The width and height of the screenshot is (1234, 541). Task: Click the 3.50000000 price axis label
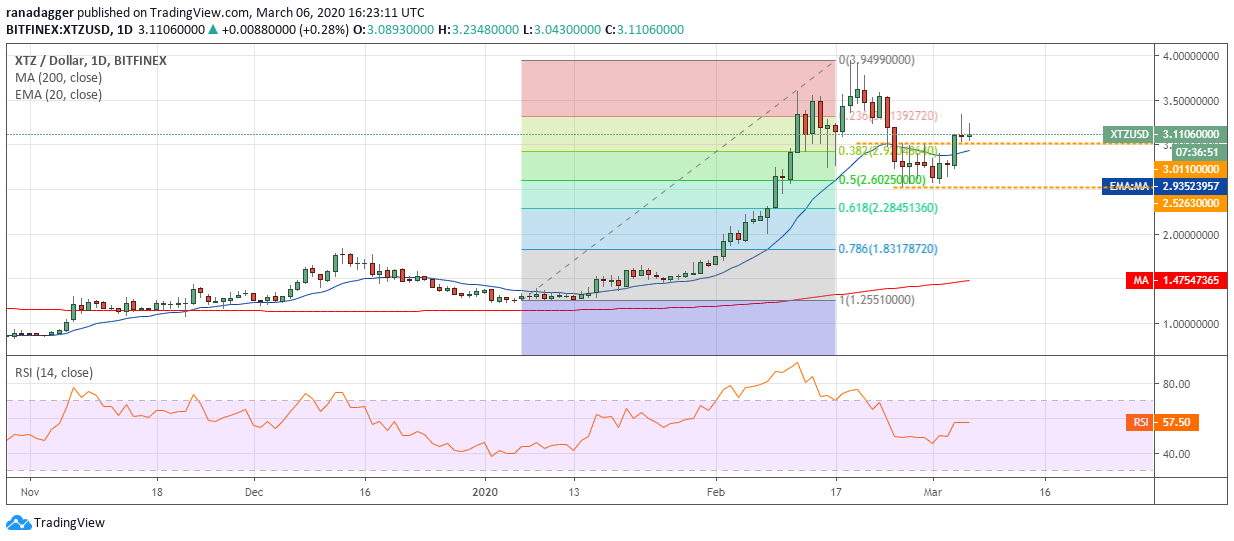pos(1191,101)
